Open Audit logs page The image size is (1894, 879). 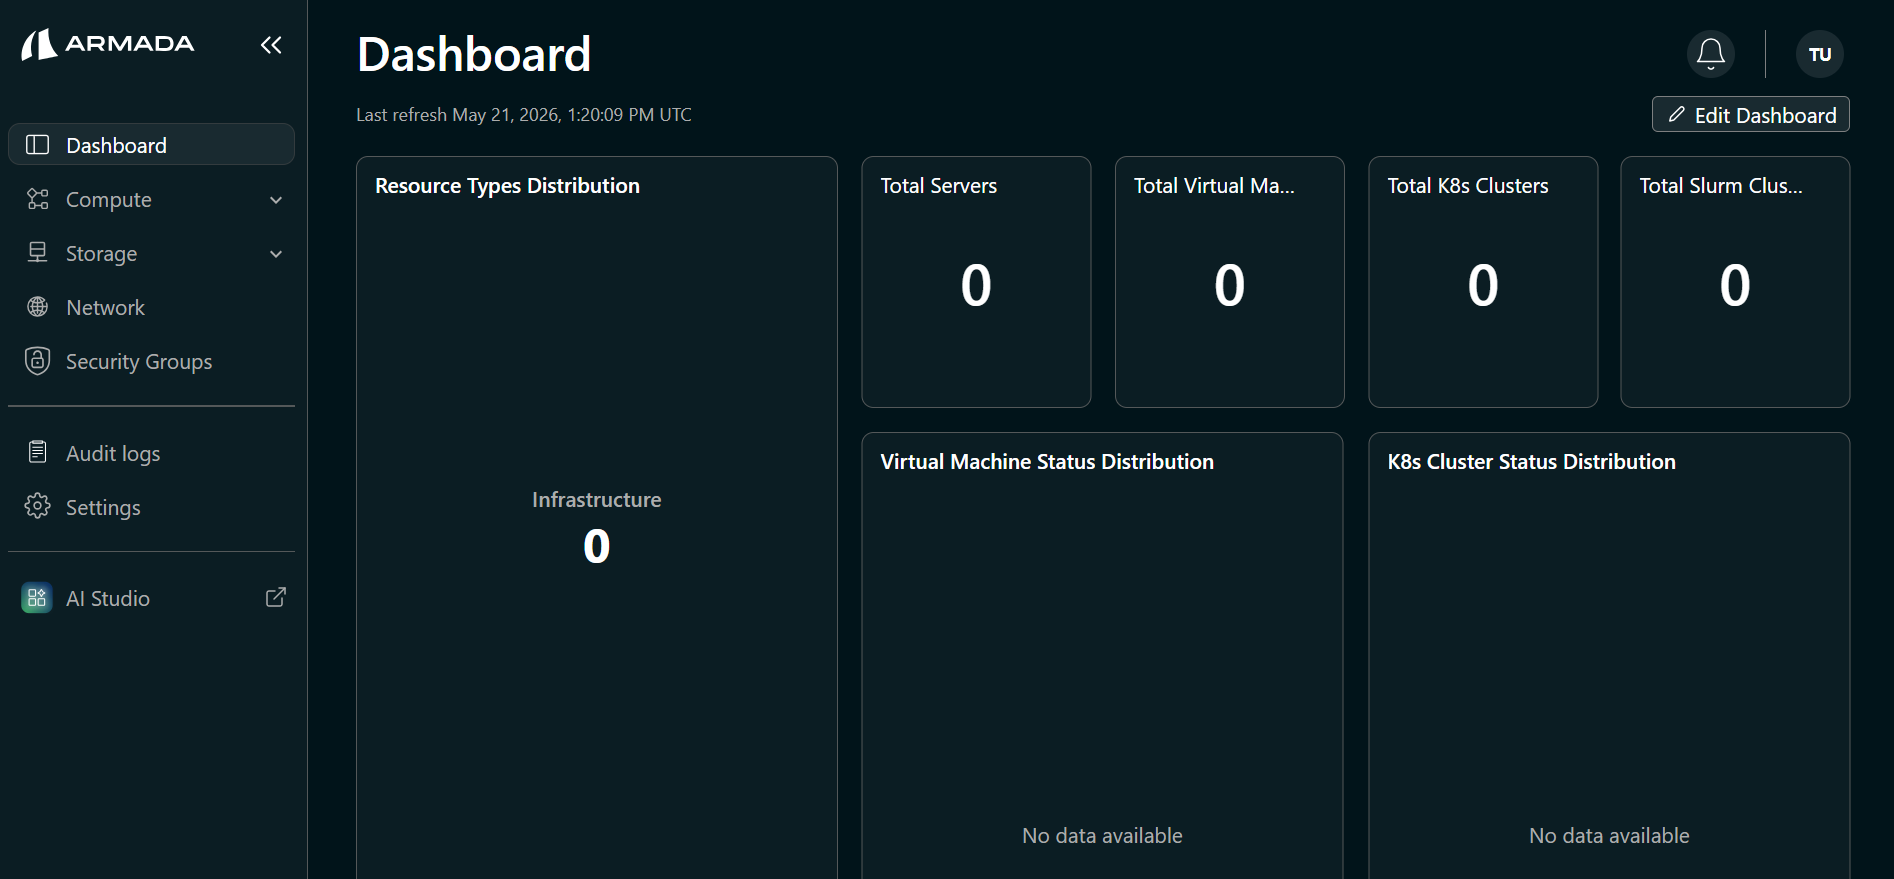(151, 453)
